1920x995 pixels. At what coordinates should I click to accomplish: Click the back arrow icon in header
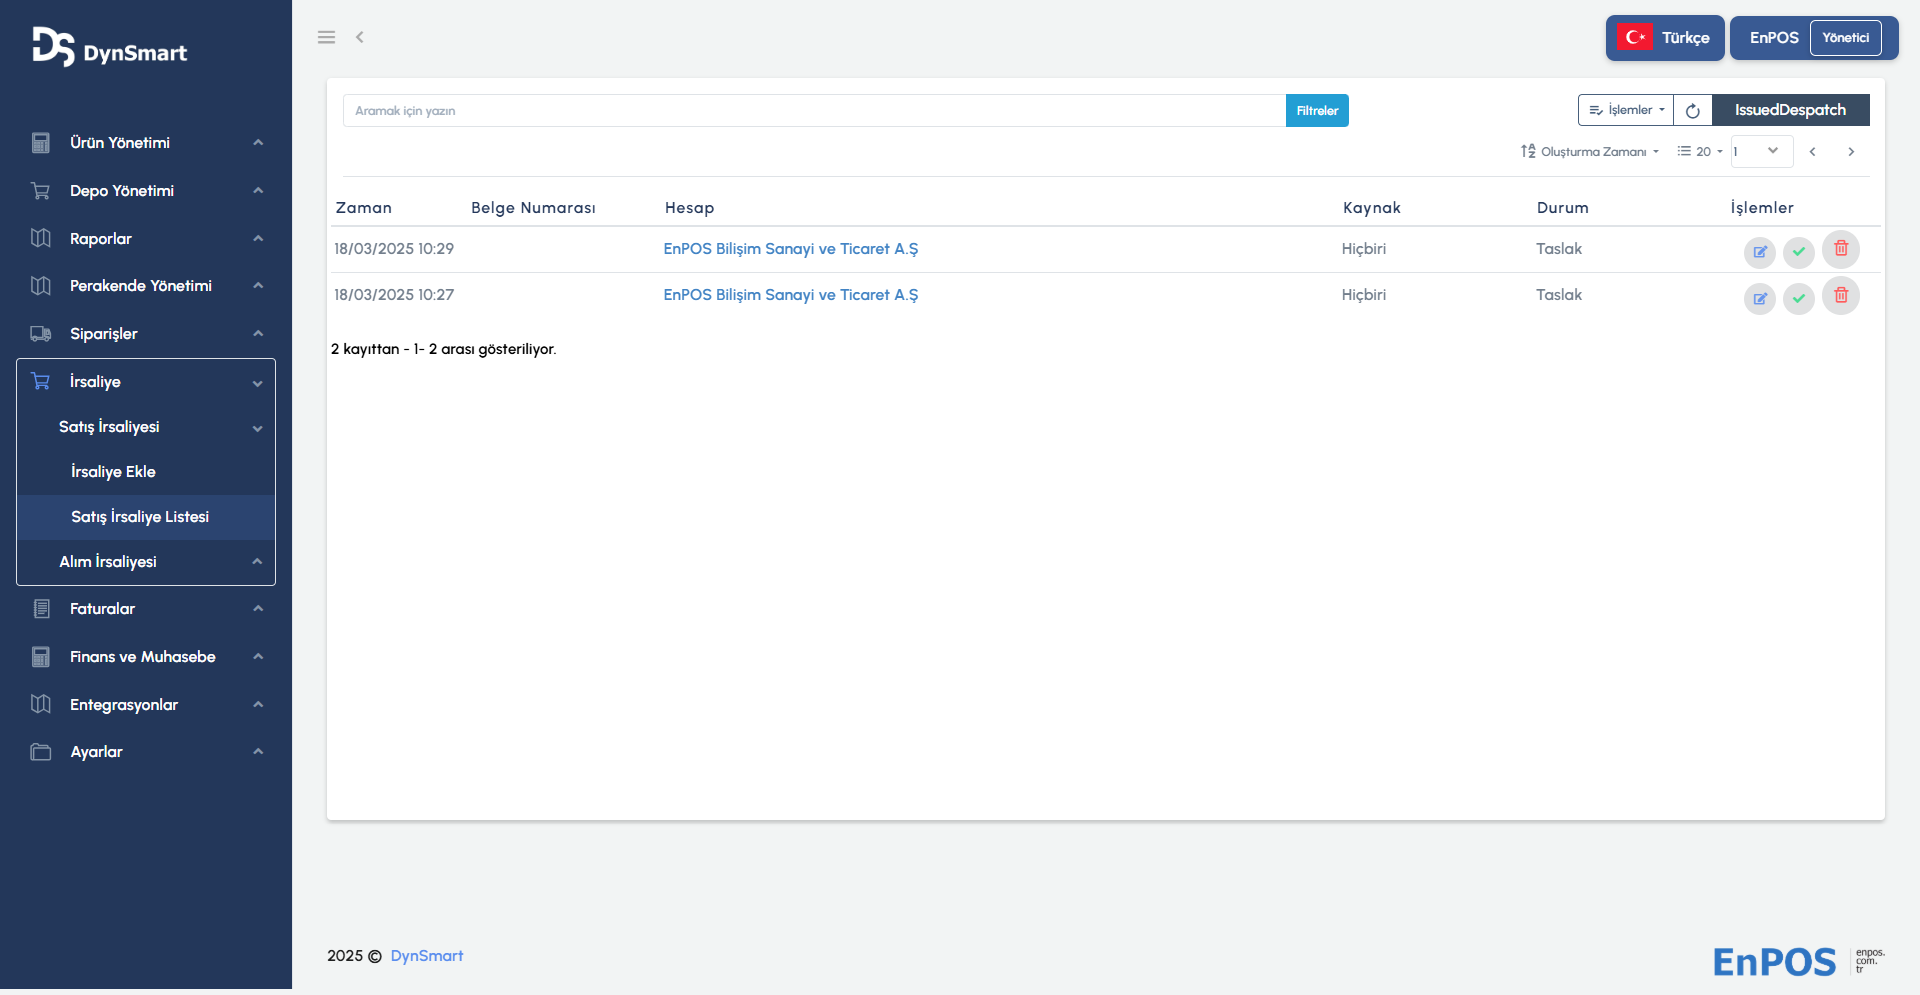(360, 37)
